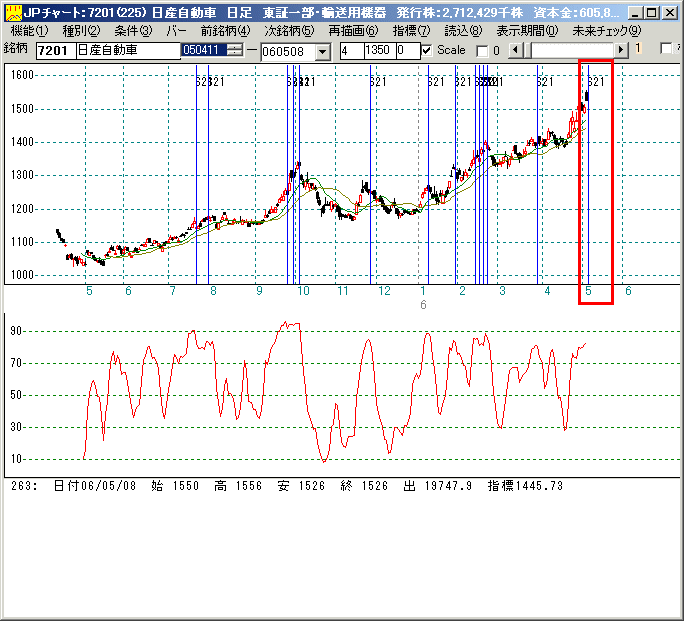
Task: Minimize the JP Chart window
Action: (x=635, y=13)
